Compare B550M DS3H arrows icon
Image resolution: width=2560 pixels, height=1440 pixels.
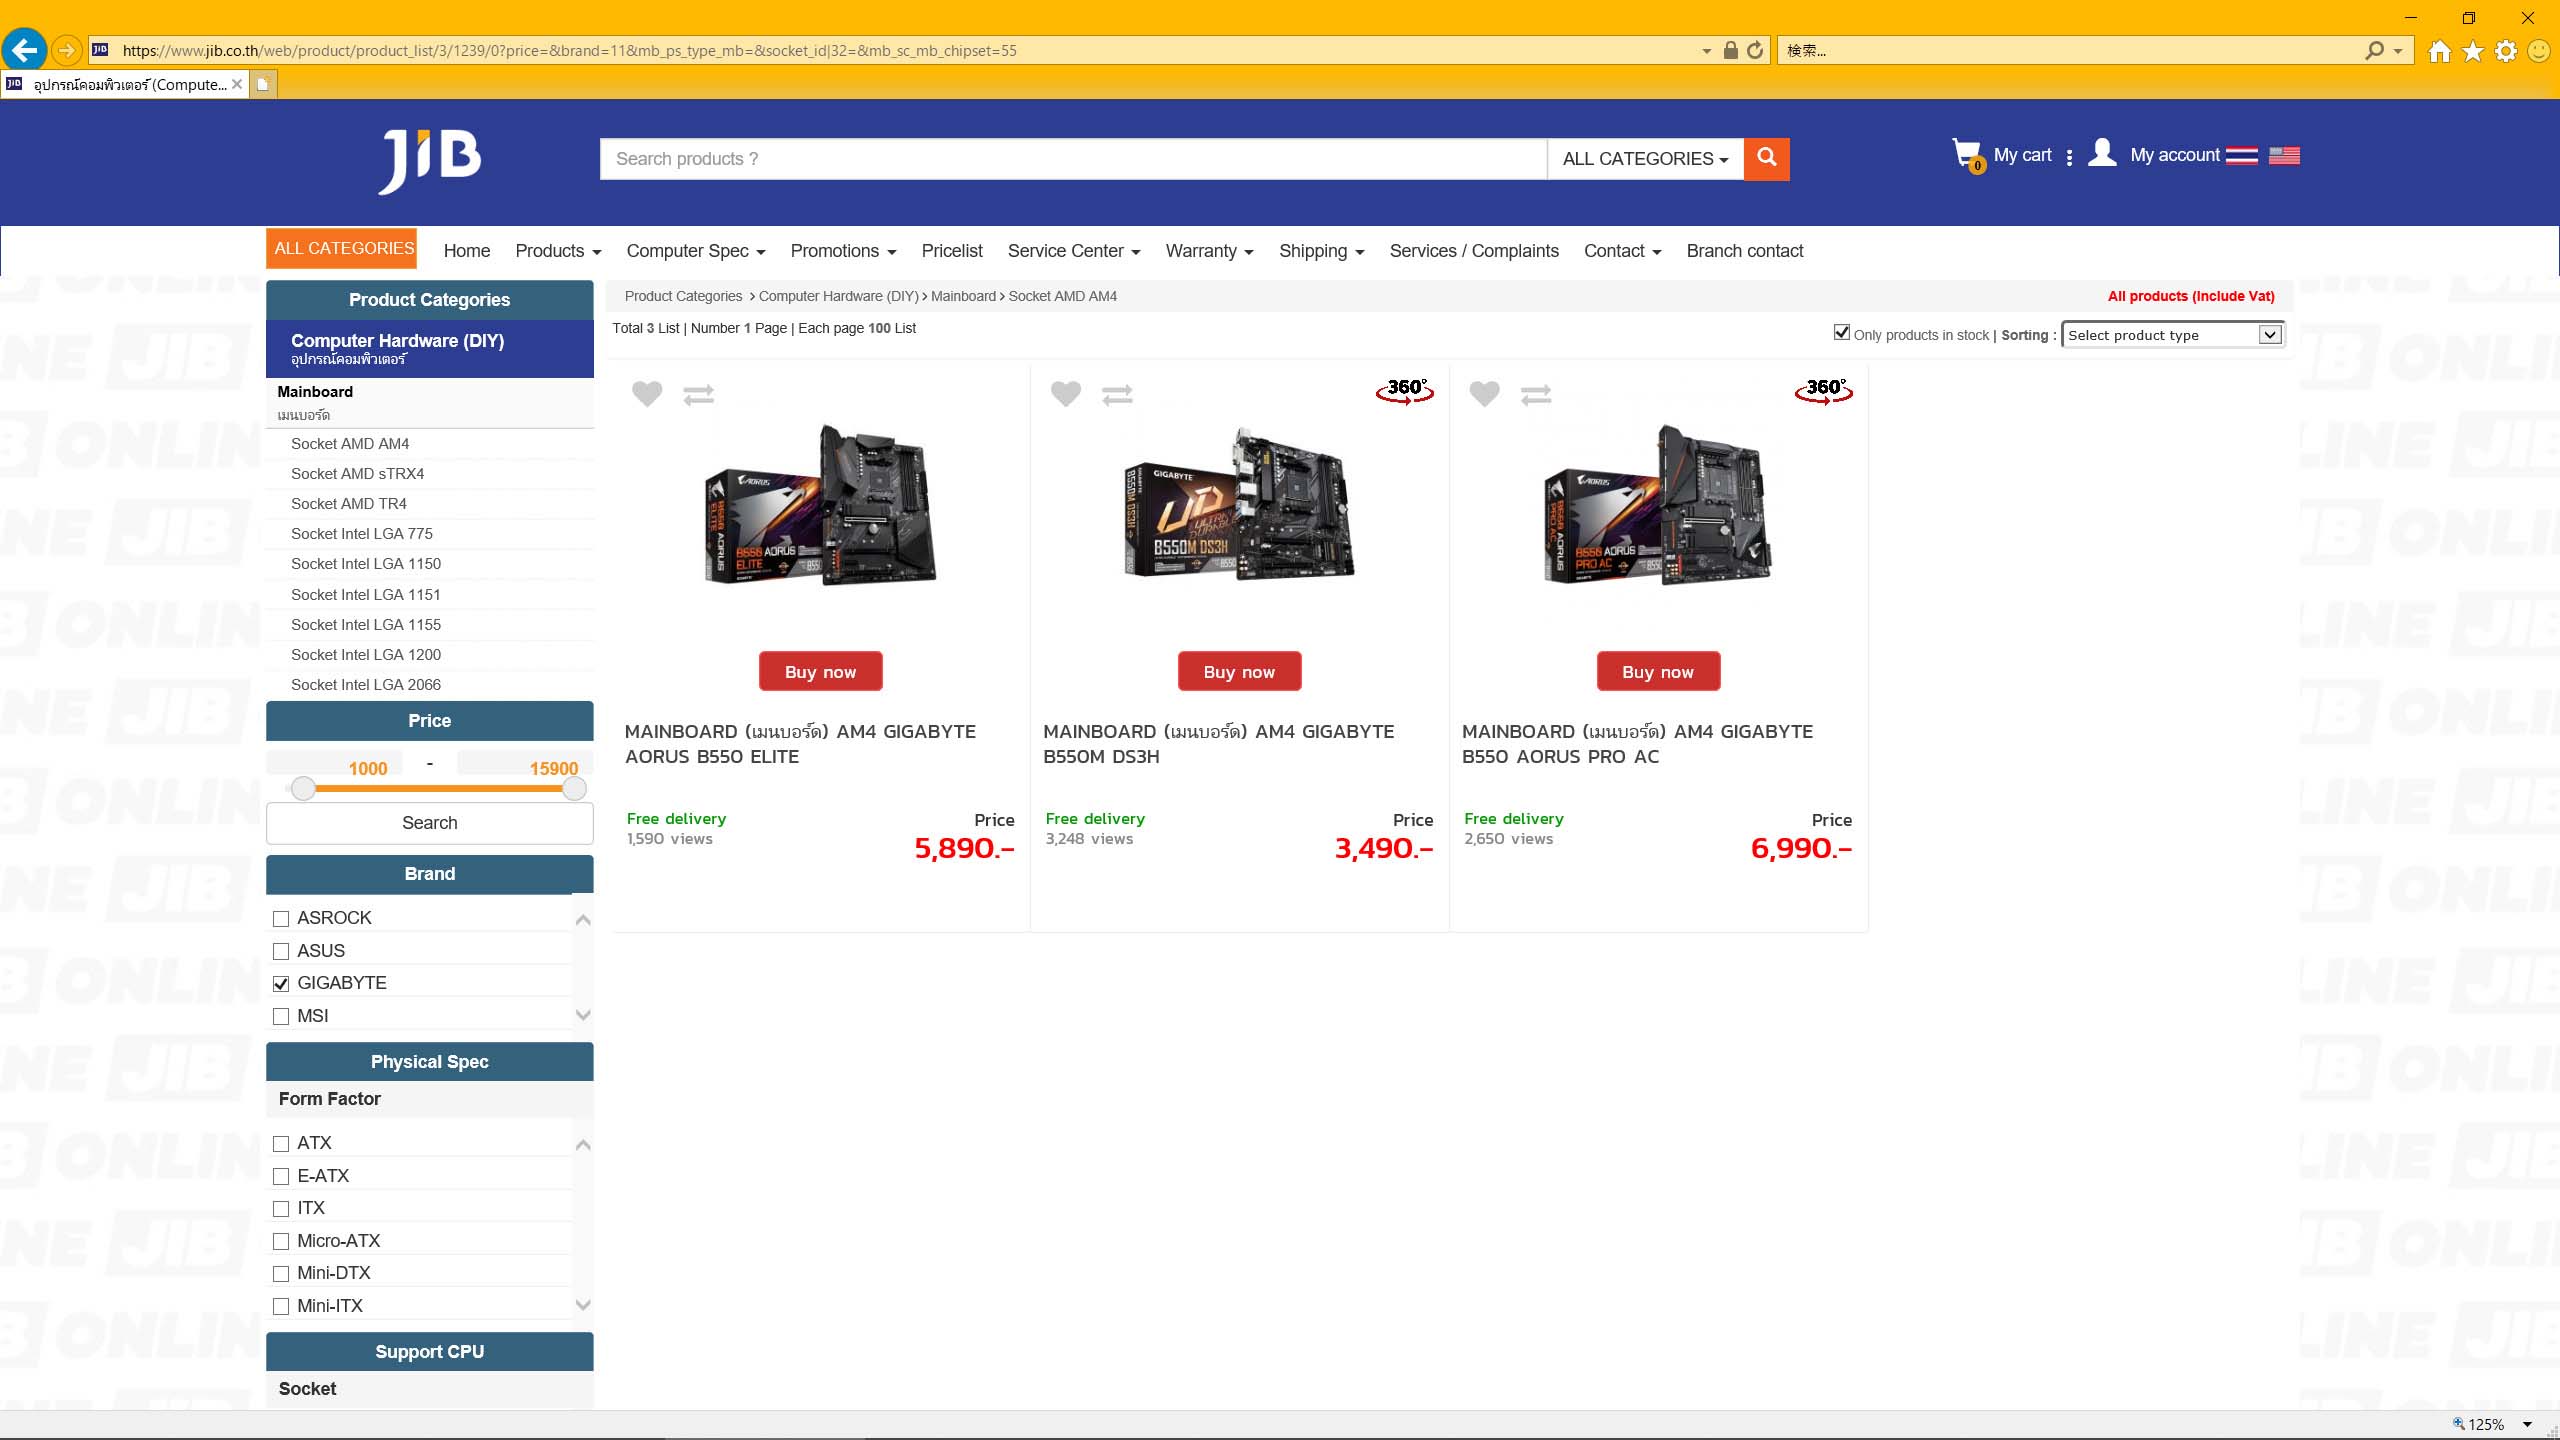click(x=1117, y=395)
